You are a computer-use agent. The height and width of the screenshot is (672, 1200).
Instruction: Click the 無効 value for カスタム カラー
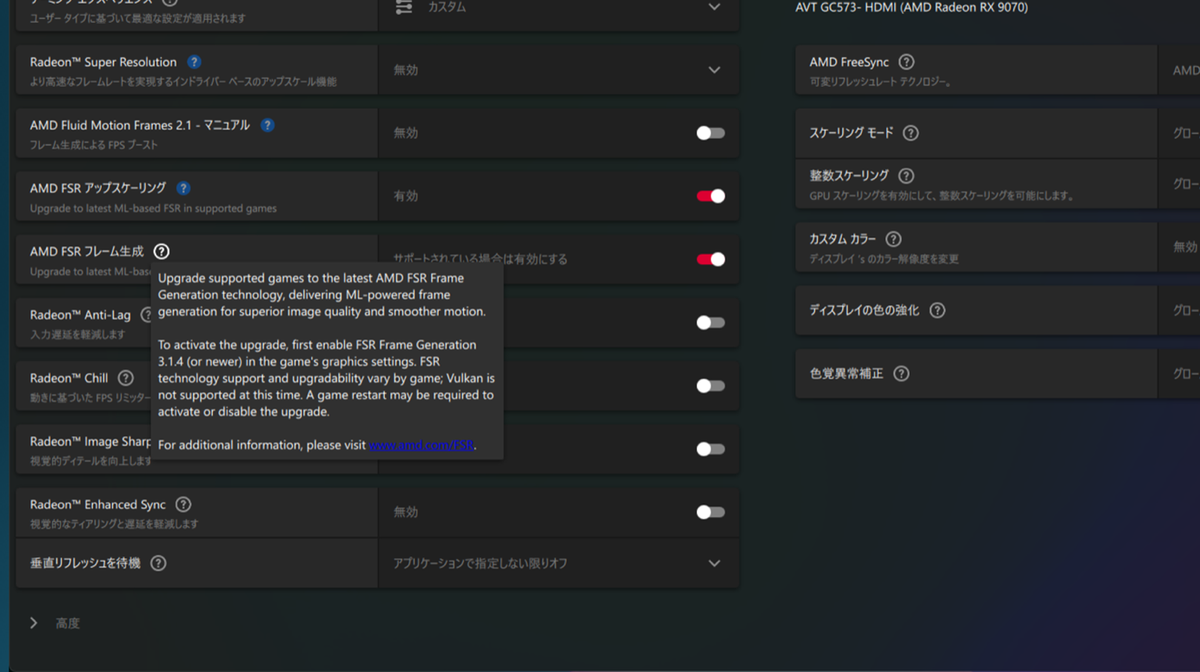click(x=1185, y=246)
